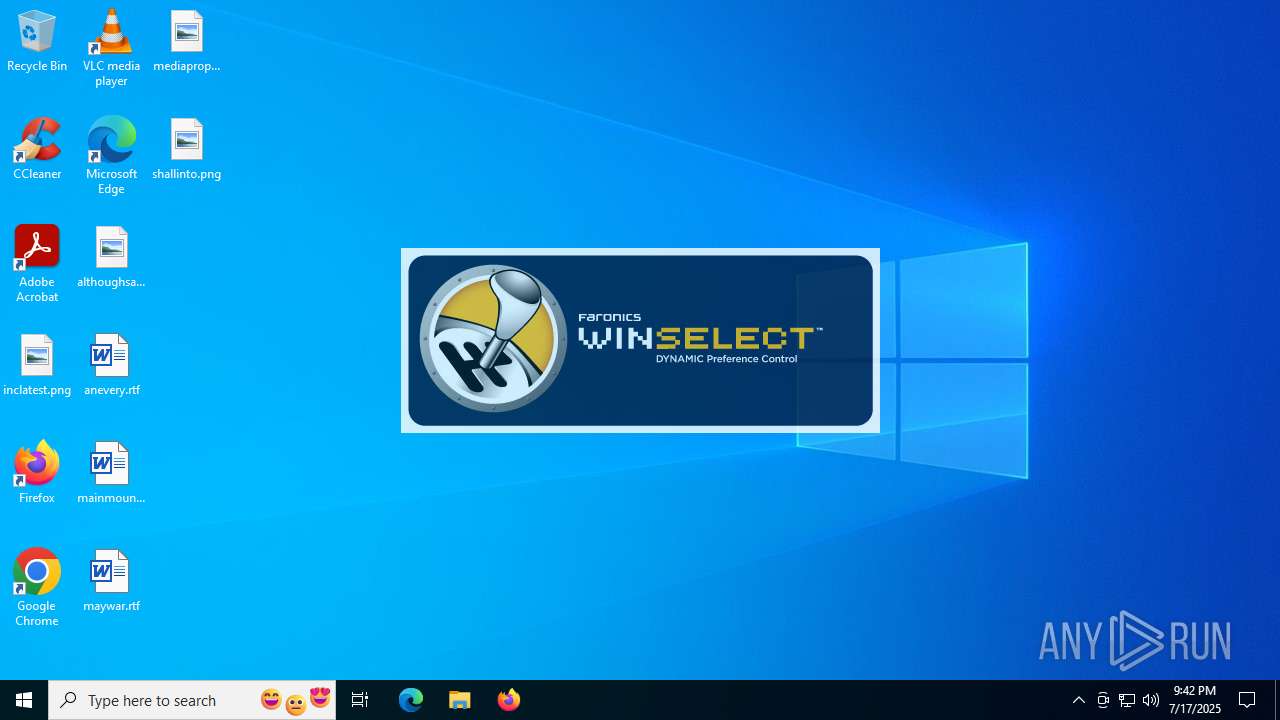Screen dimensions: 1280x720
Task: Open the network status tray icon
Action: click(1127, 700)
